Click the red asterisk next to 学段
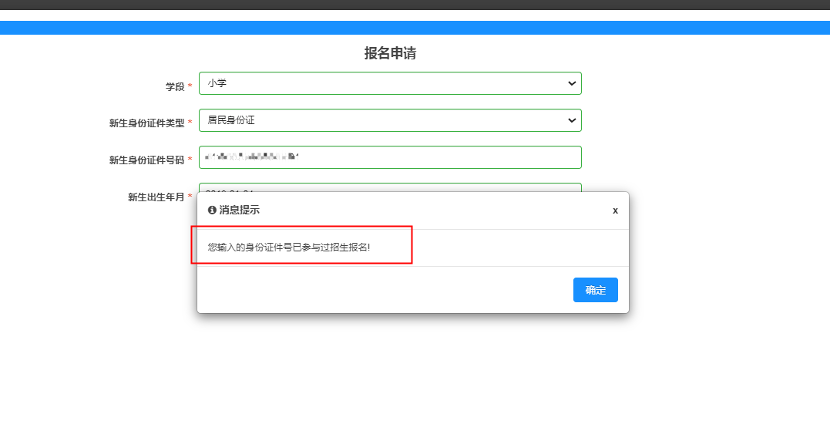The height and width of the screenshot is (432, 830). (x=190, y=87)
